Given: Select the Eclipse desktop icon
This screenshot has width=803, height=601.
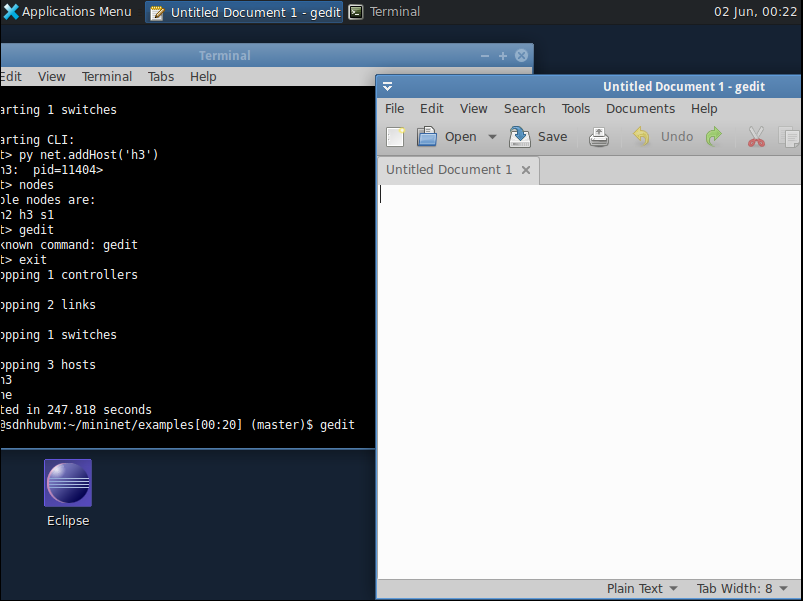Looking at the screenshot, I should 68,493.
